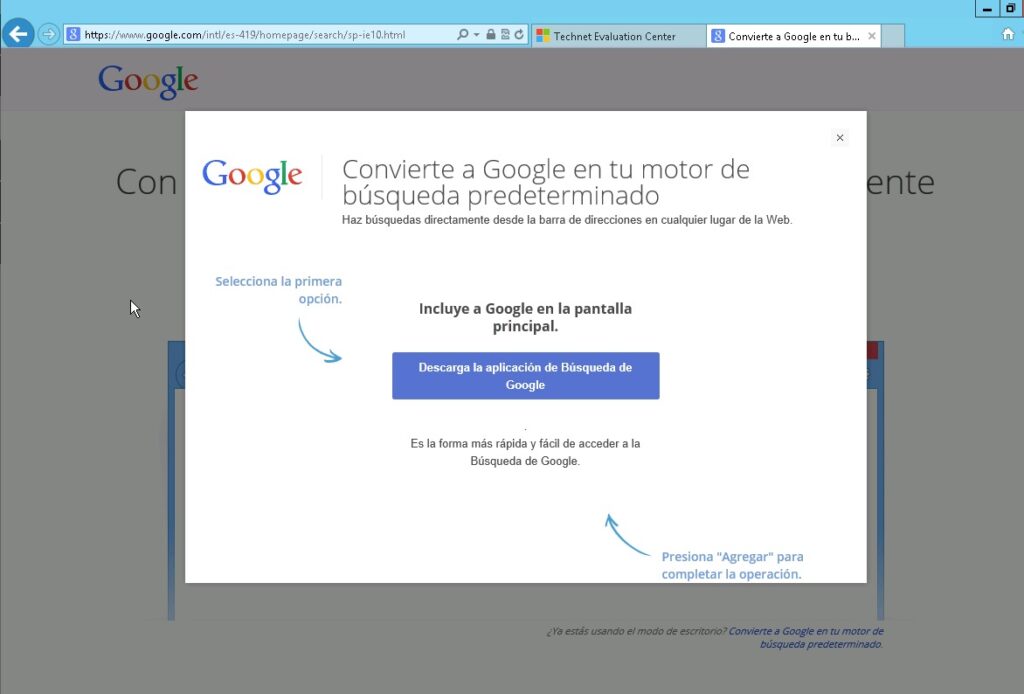The height and width of the screenshot is (694, 1024).
Task: Click the browser Home icon
Action: (x=1008, y=35)
